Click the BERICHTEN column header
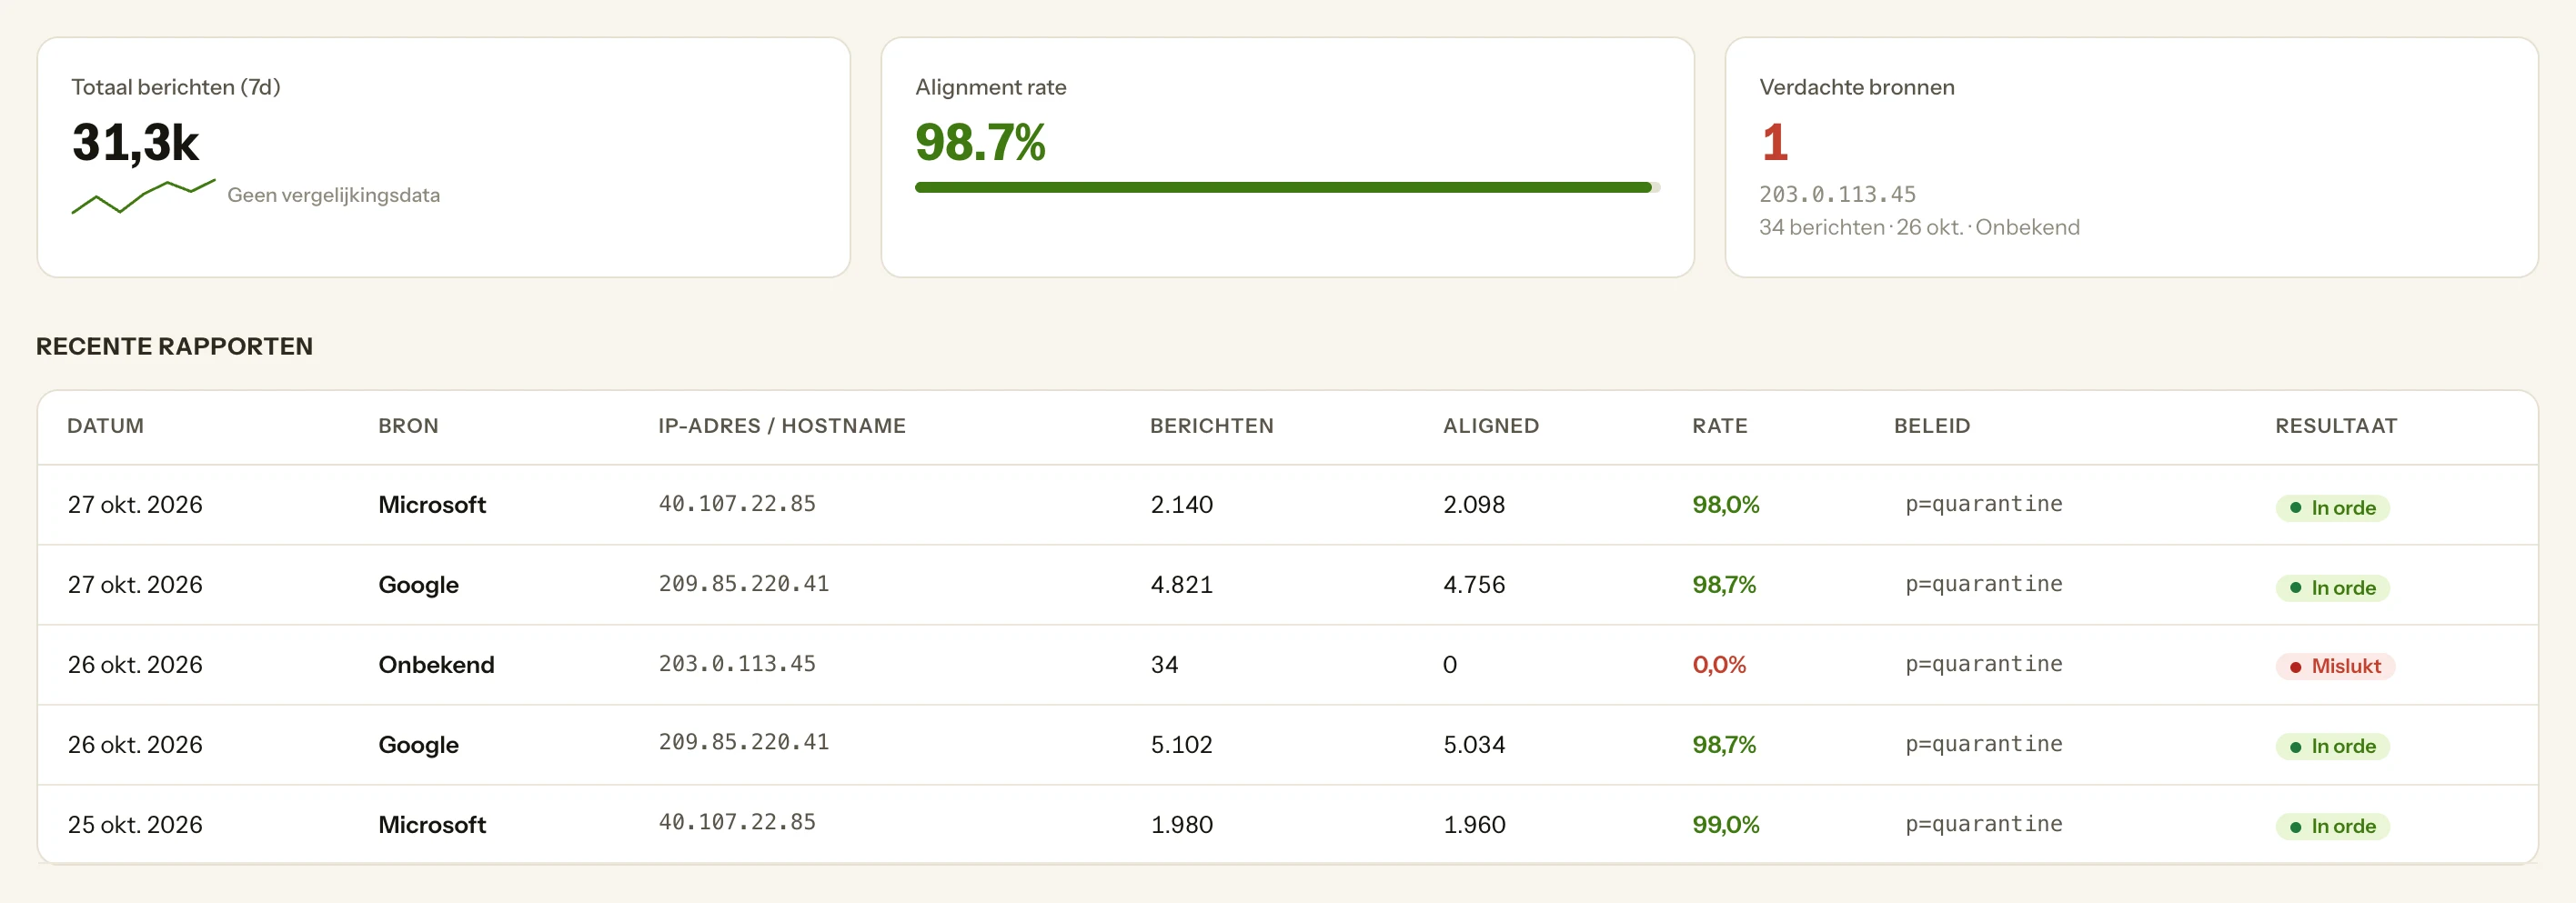Viewport: 2576px width, 903px height. 1211,426
